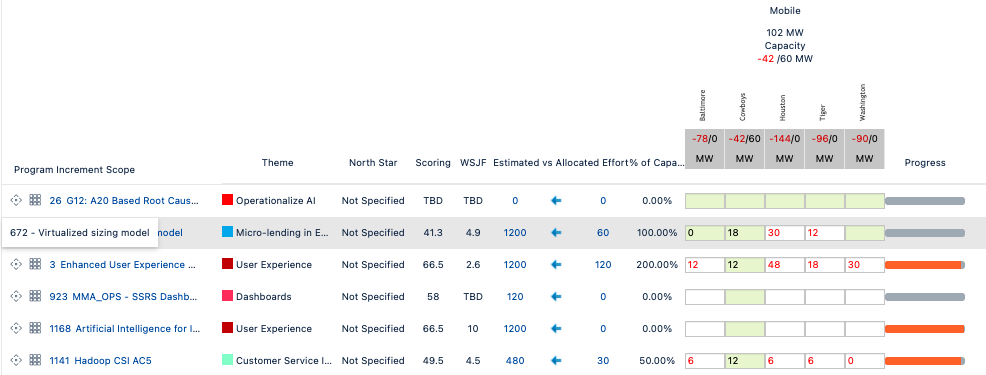This screenshot has width=986, height=375.
Task: Click the blue arrow in Operationalize AI row
Action: [x=556, y=201]
